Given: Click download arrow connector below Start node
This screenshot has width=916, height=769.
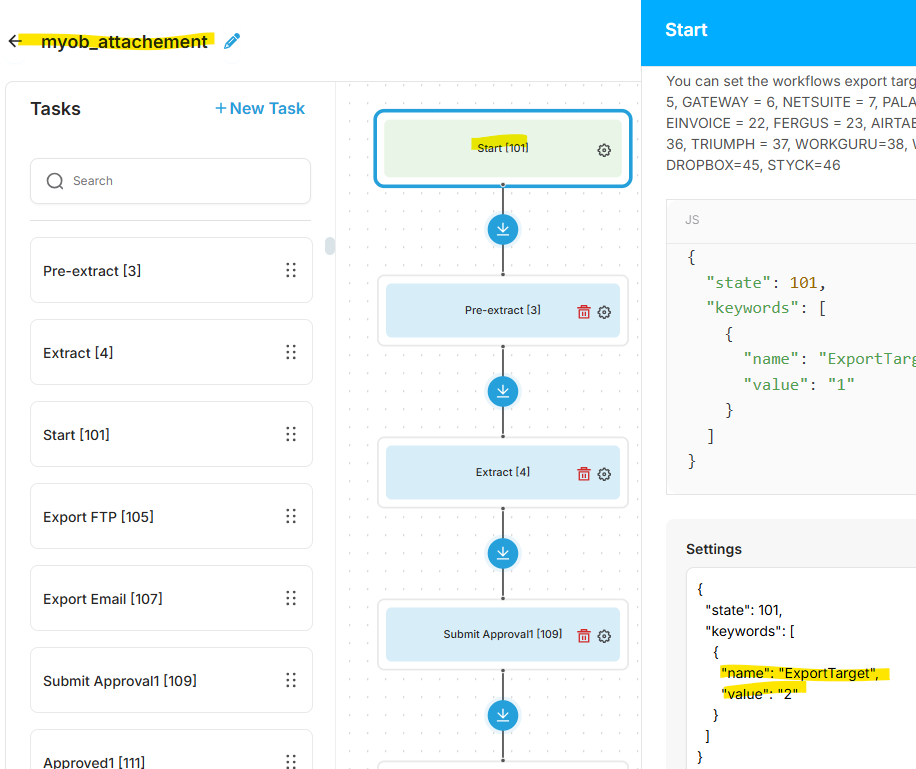Looking at the screenshot, I should [x=503, y=230].
